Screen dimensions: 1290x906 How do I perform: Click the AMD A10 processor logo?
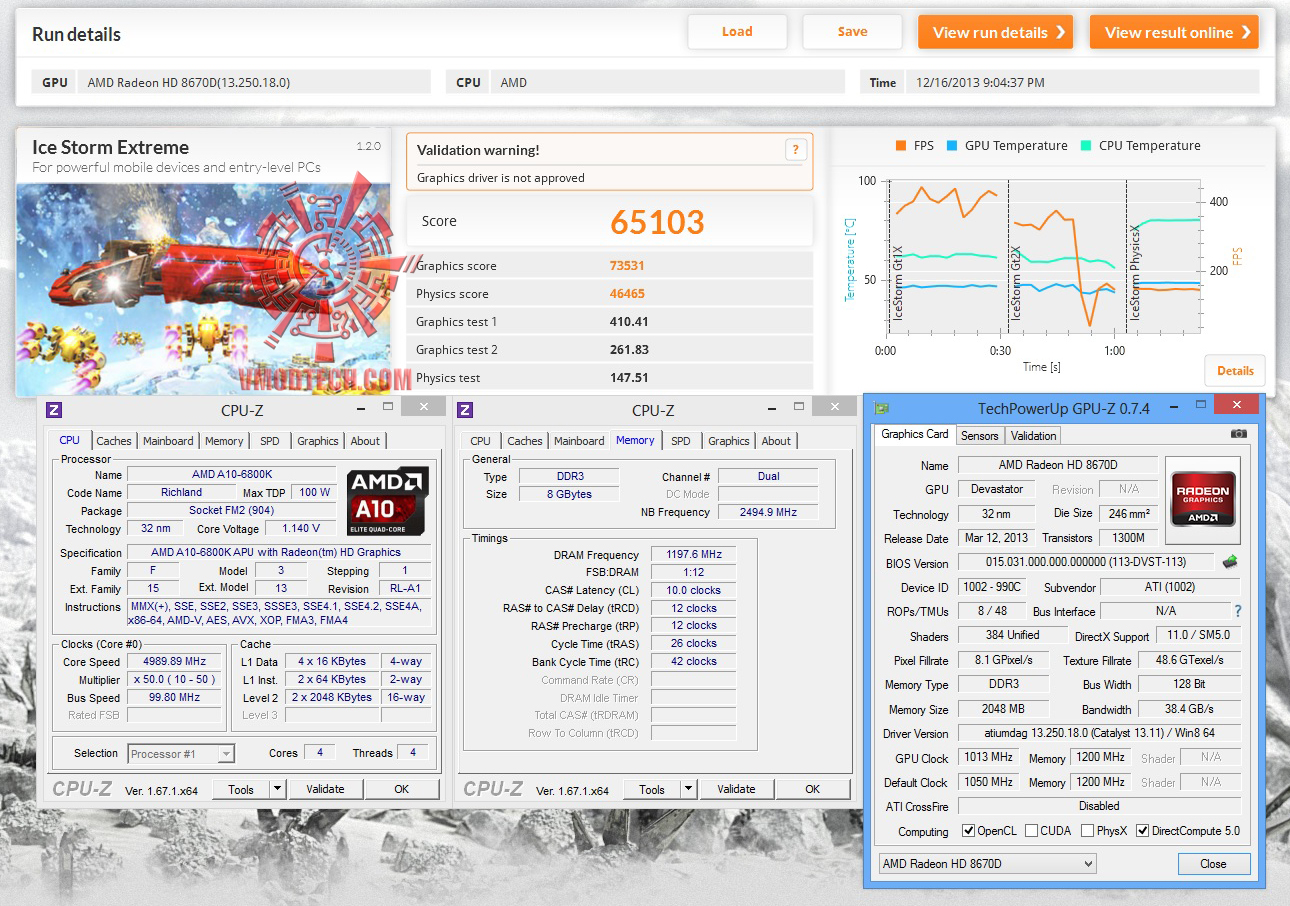click(388, 500)
